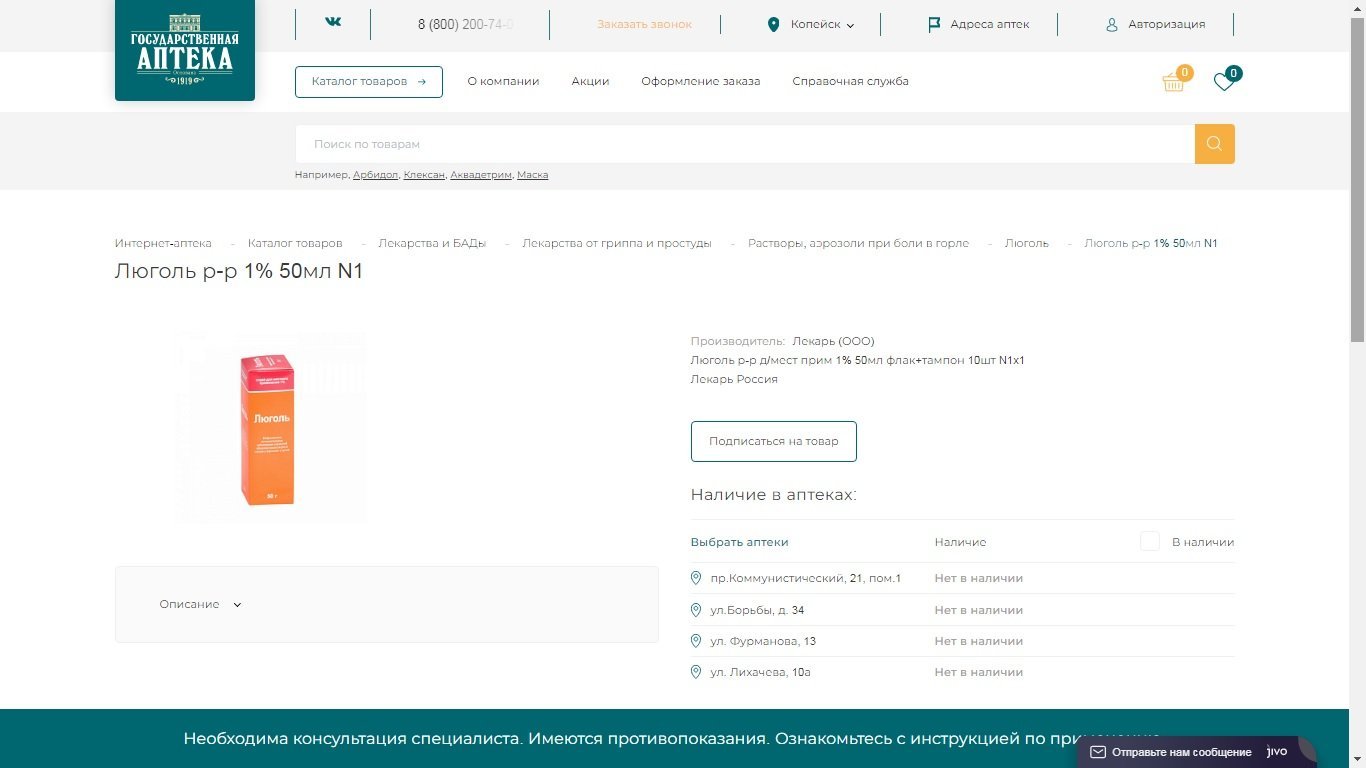Open Справочная служба menu item
The width and height of the screenshot is (1366, 768).
(850, 81)
